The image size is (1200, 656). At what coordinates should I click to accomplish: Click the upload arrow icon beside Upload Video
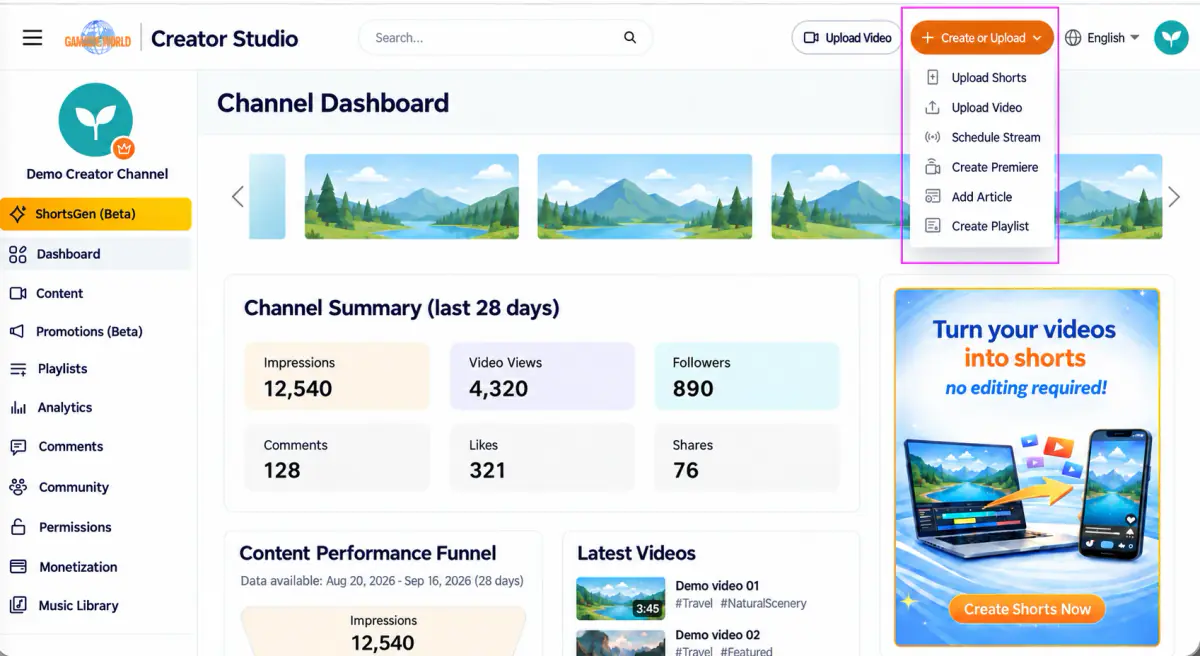tap(933, 108)
